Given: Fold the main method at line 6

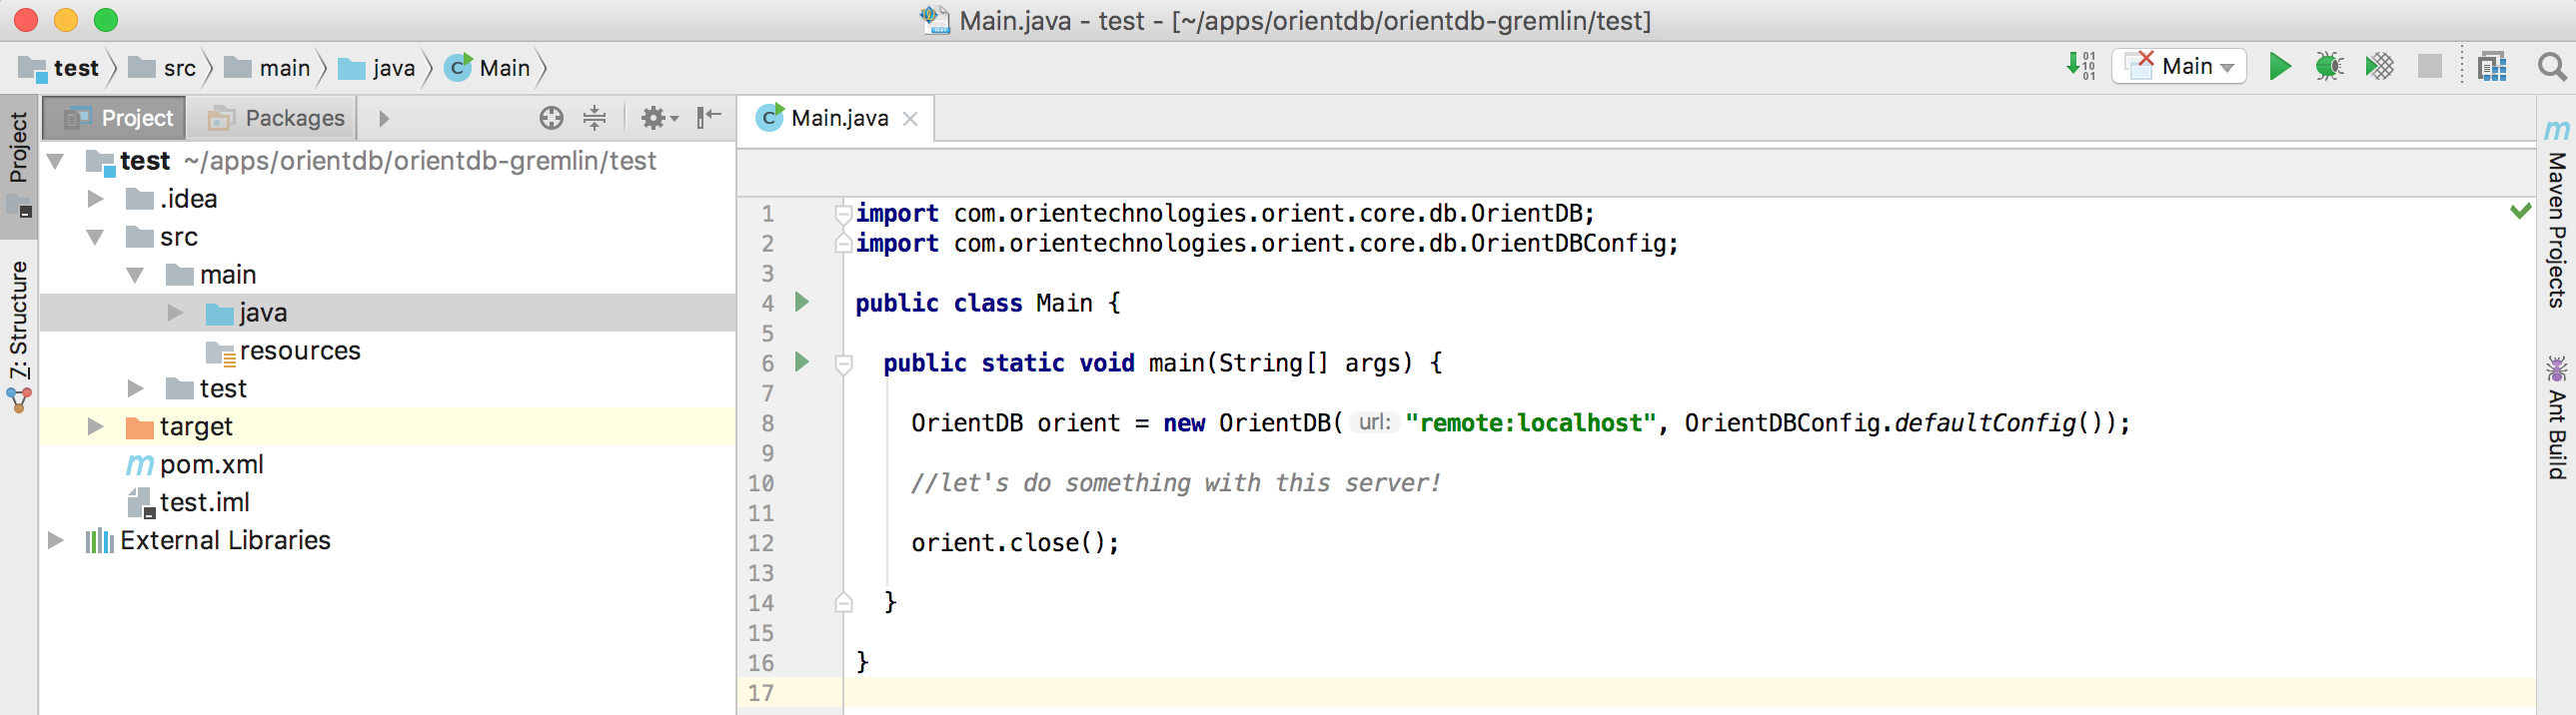Looking at the screenshot, I should (843, 363).
